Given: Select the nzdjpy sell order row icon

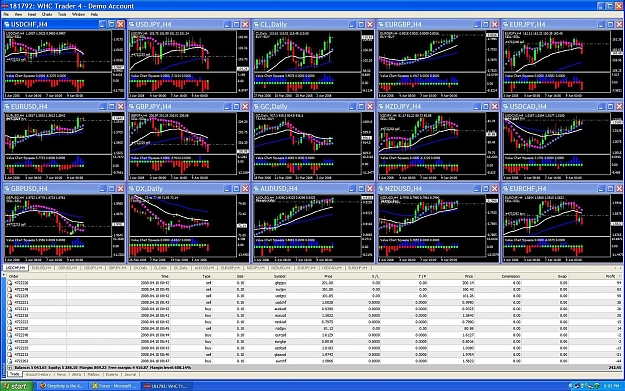Looking at the screenshot, I should pyautogui.click(x=10, y=328).
